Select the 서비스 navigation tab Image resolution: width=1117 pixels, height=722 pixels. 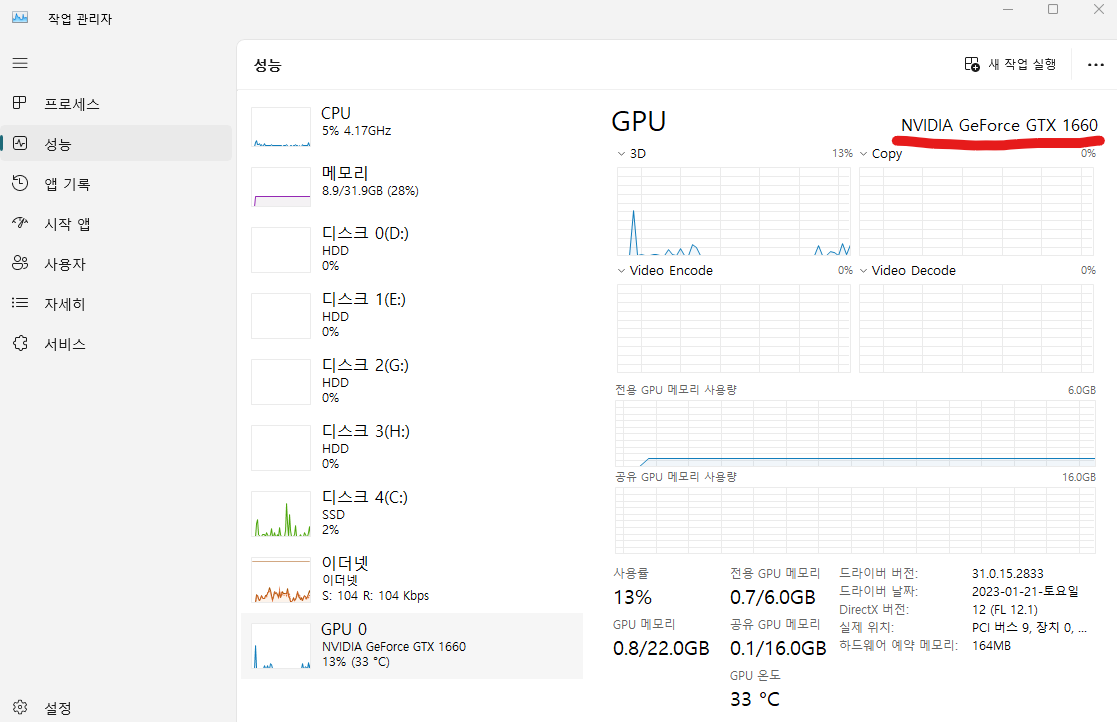pos(116,343)
